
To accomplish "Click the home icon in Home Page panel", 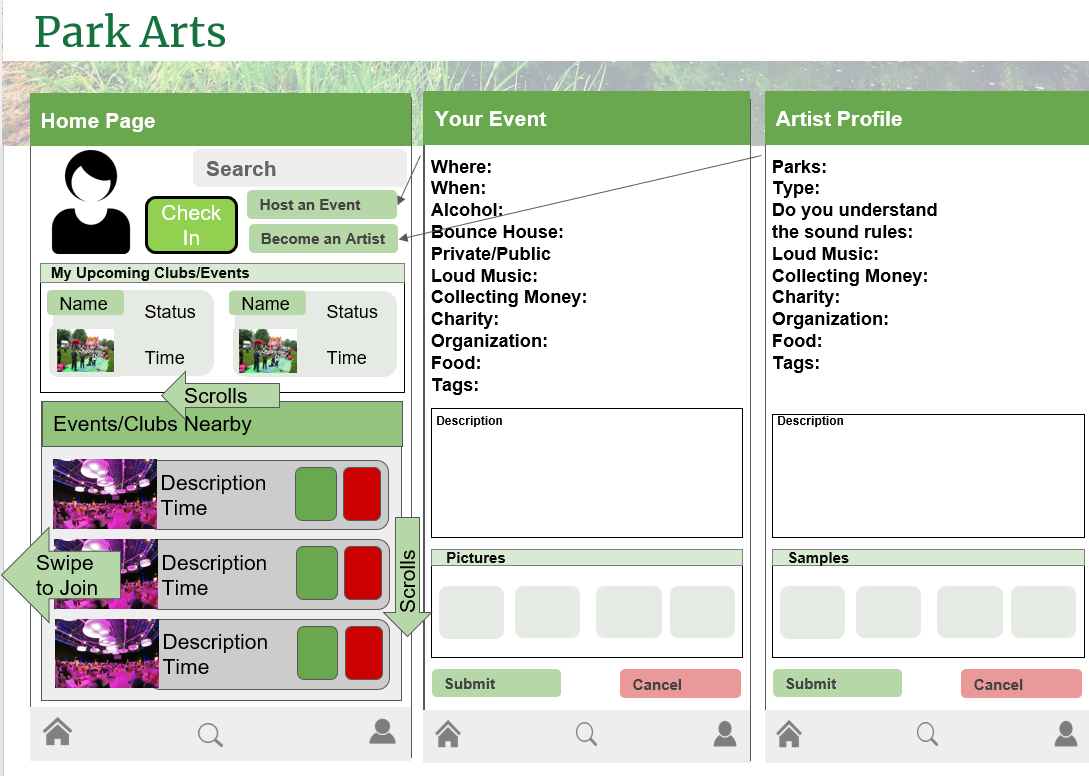I will click(x=58, y=732).
